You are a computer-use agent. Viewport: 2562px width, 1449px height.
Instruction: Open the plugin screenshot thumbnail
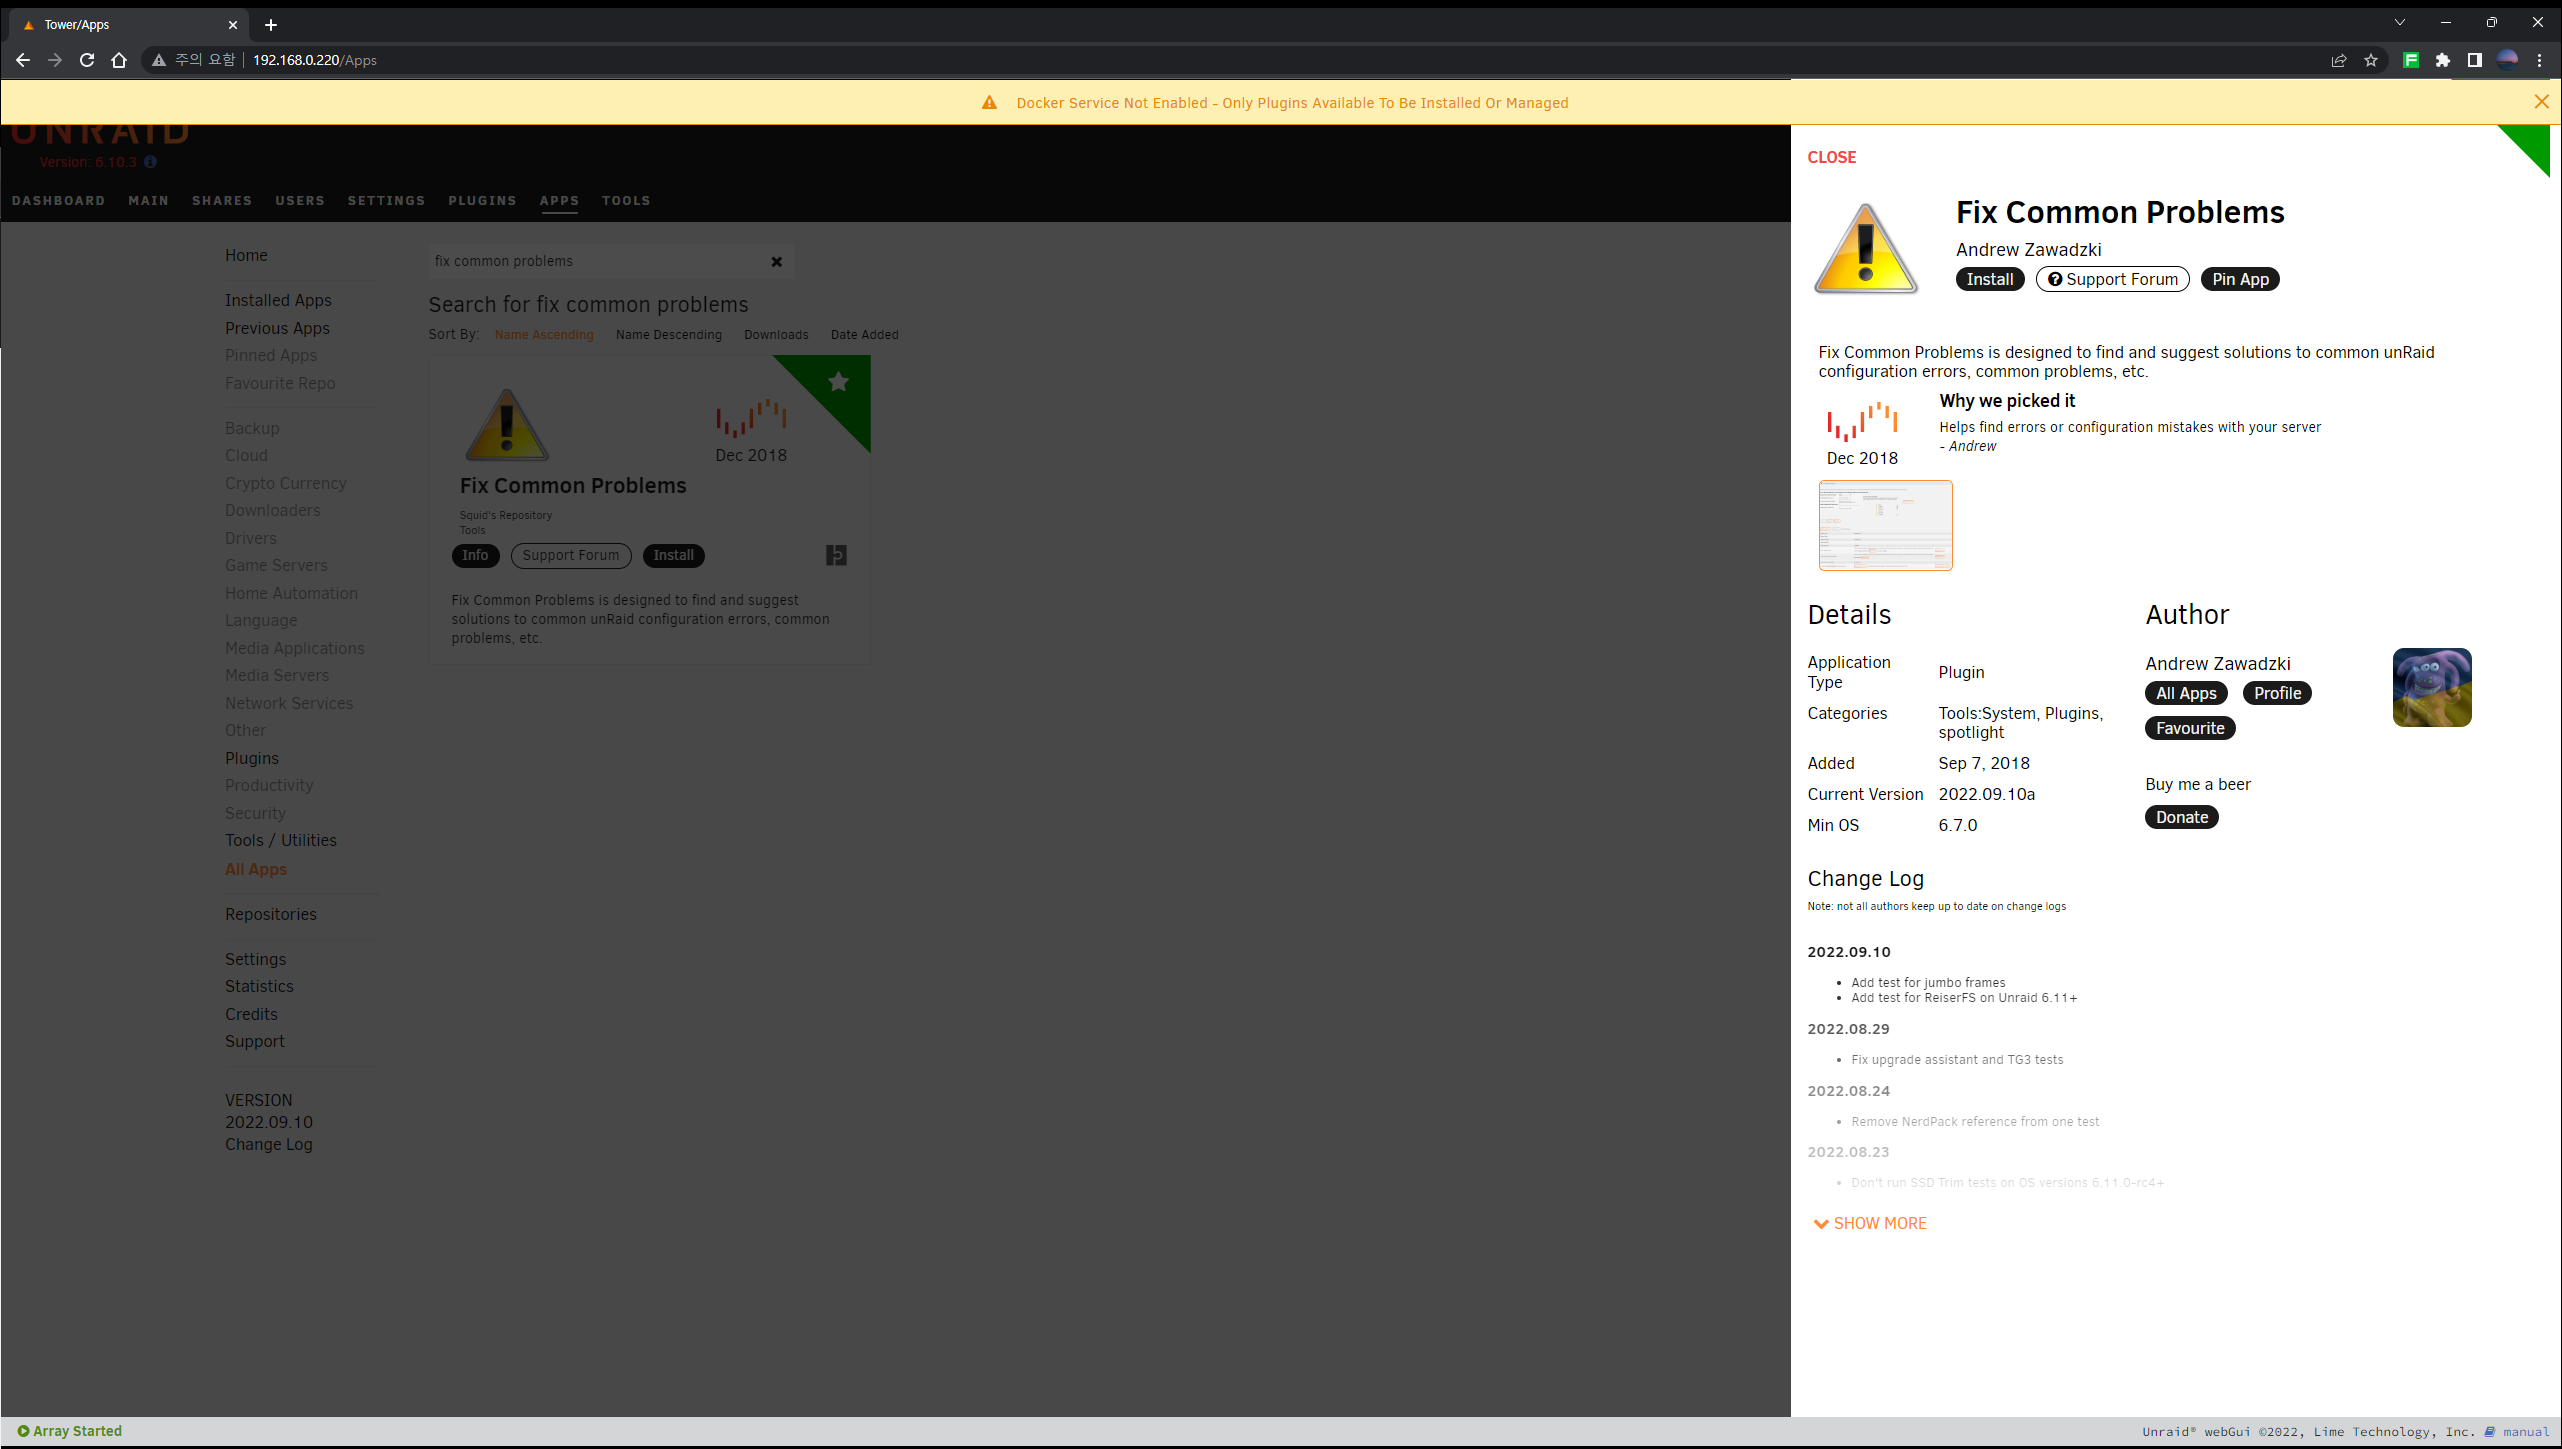point(1885,525)
